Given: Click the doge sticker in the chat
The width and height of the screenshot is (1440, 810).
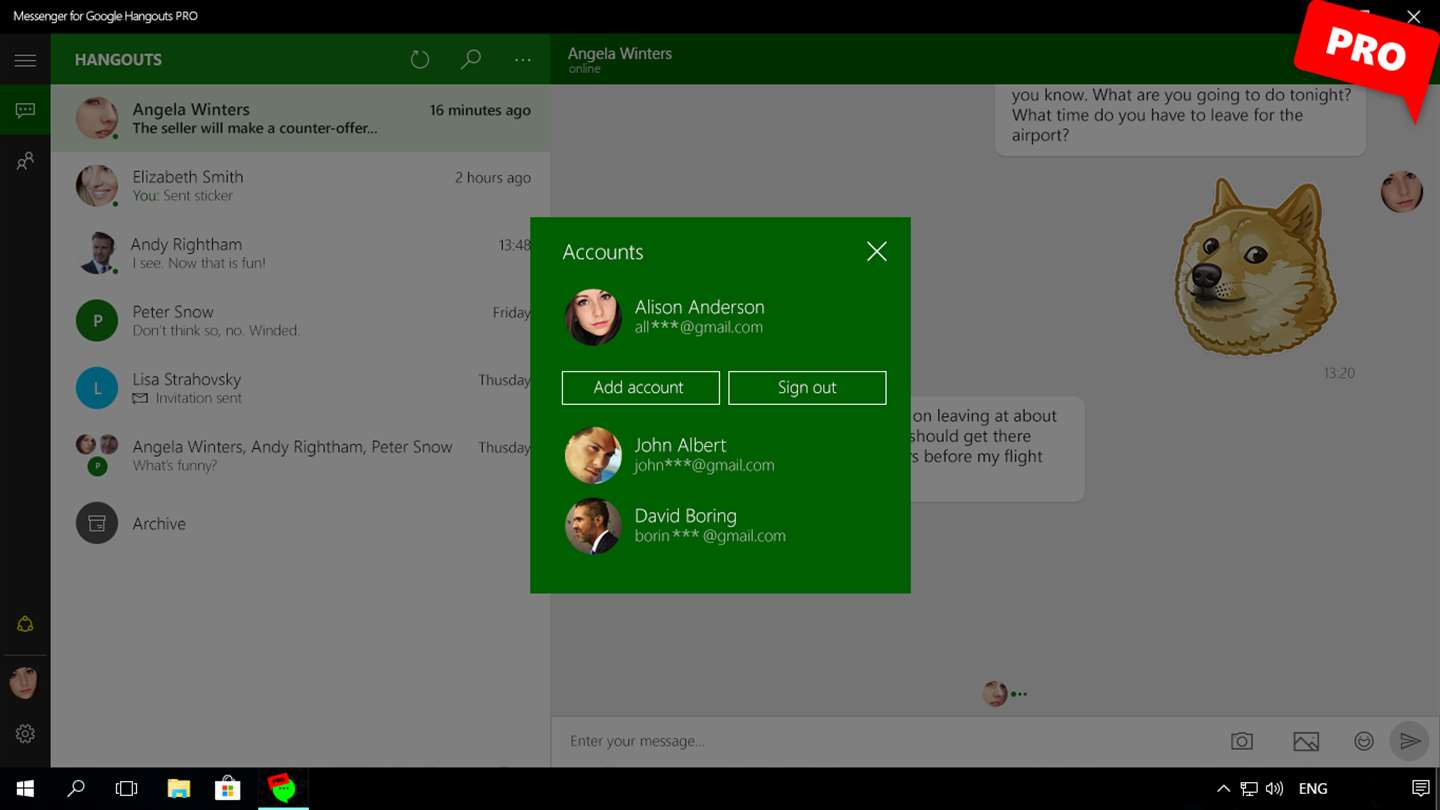Looking at the screenshot, I should click(1256, 268).
